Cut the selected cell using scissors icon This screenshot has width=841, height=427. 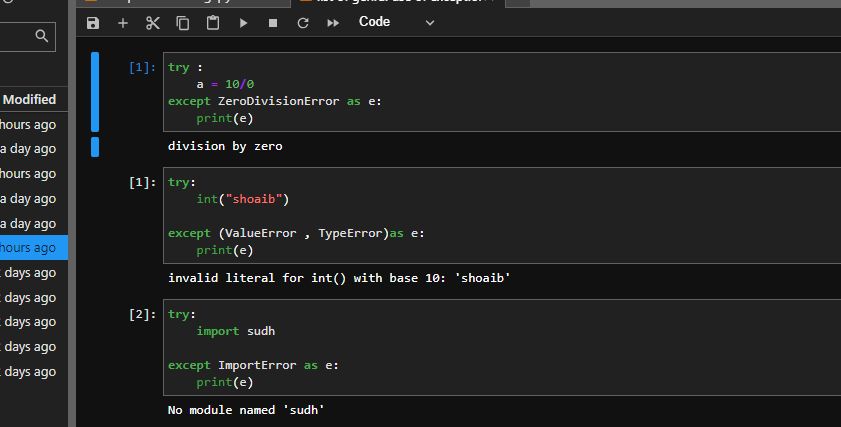coord(153,22)
